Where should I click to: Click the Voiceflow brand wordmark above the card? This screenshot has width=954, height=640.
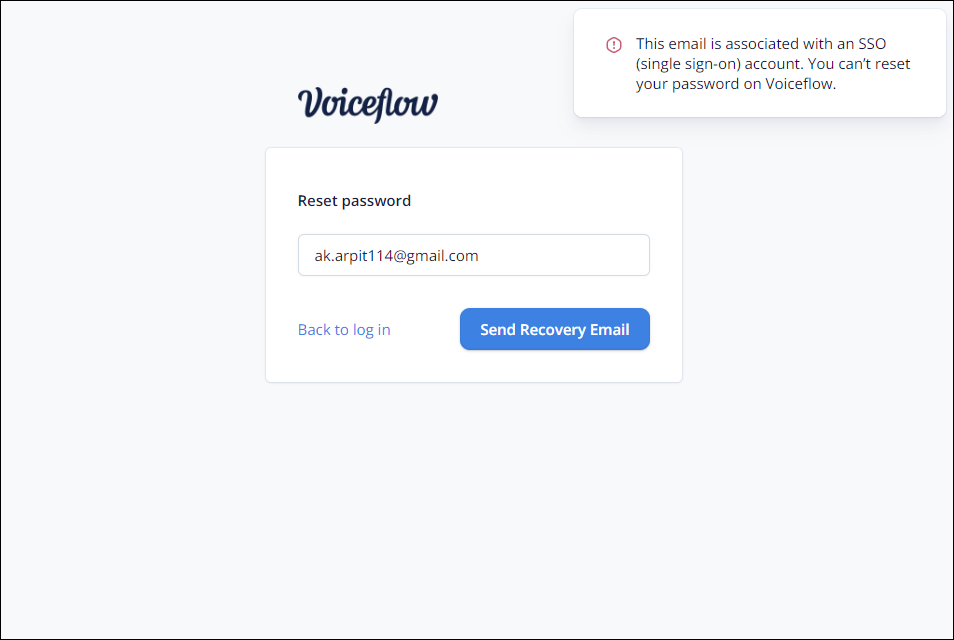[367, 105]
